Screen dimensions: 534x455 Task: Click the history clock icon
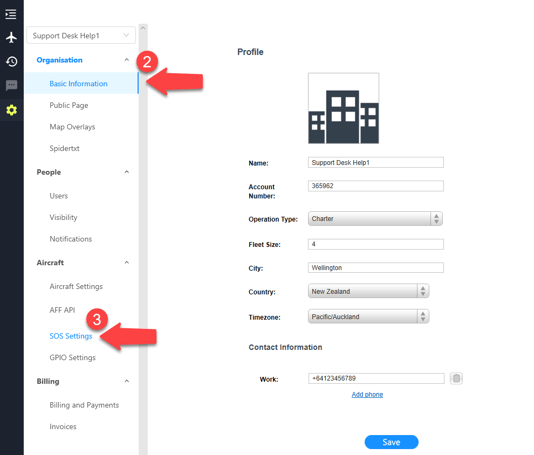point(12,62)
